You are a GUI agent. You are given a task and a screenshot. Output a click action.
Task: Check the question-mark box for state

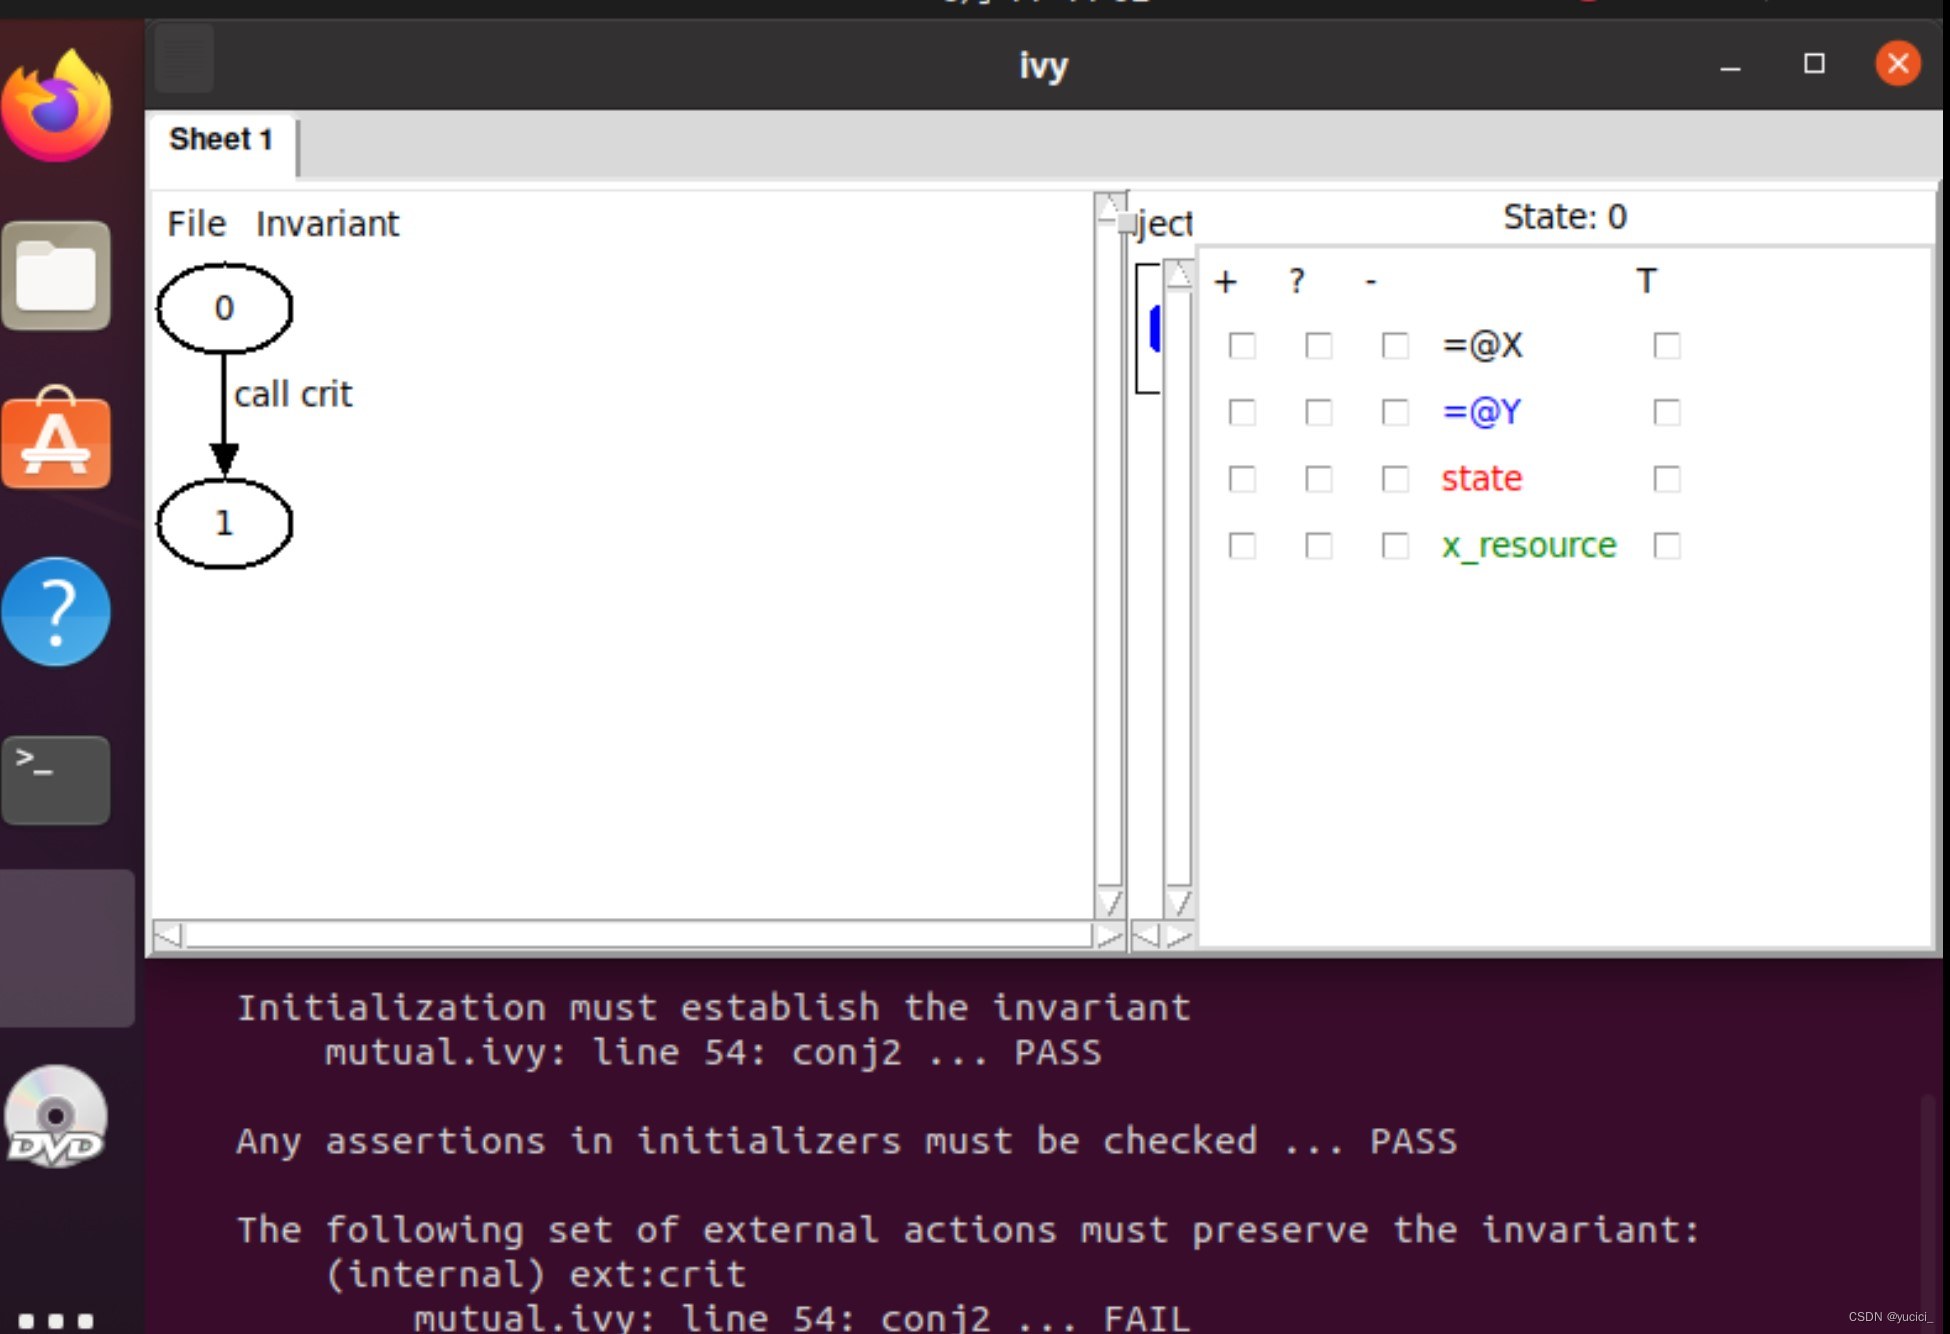1319,479
